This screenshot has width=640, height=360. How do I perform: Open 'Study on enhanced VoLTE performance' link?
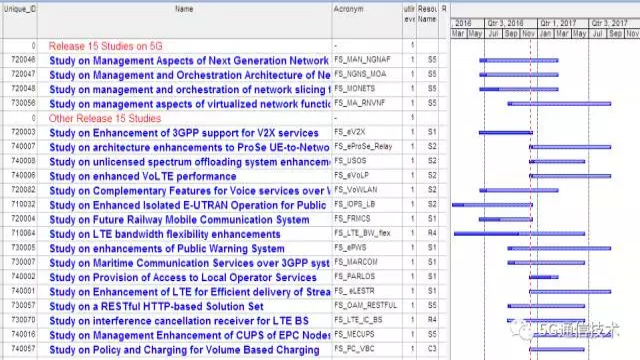point(143,176)
